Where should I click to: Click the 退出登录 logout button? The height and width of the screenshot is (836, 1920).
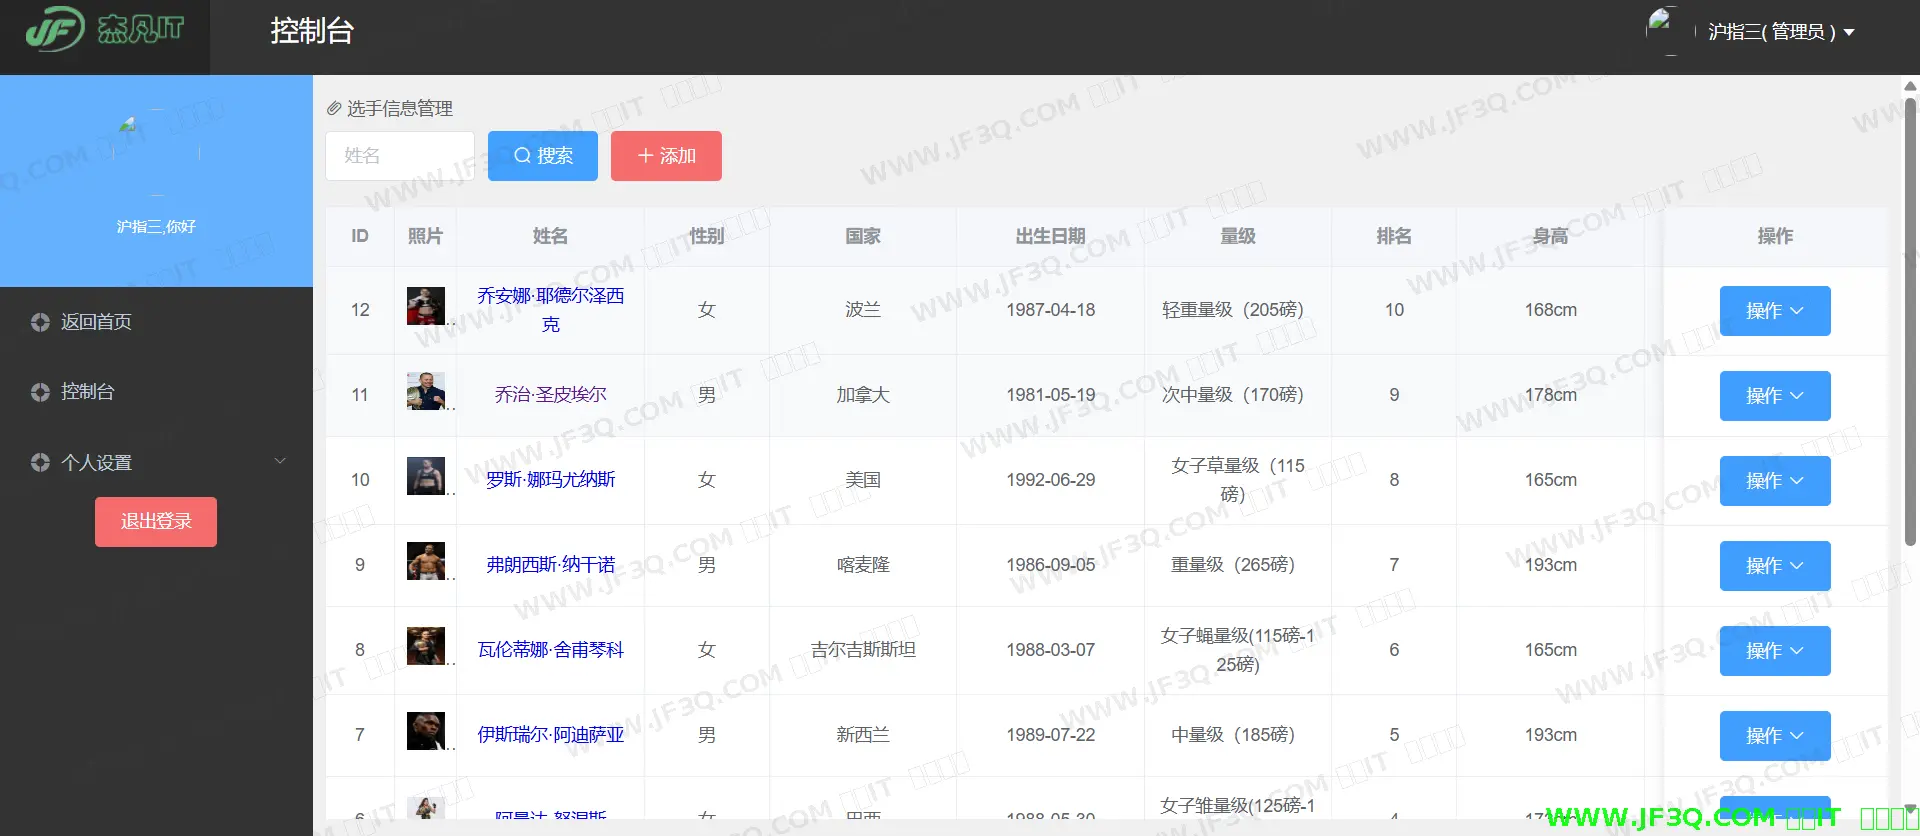point(156,522)
